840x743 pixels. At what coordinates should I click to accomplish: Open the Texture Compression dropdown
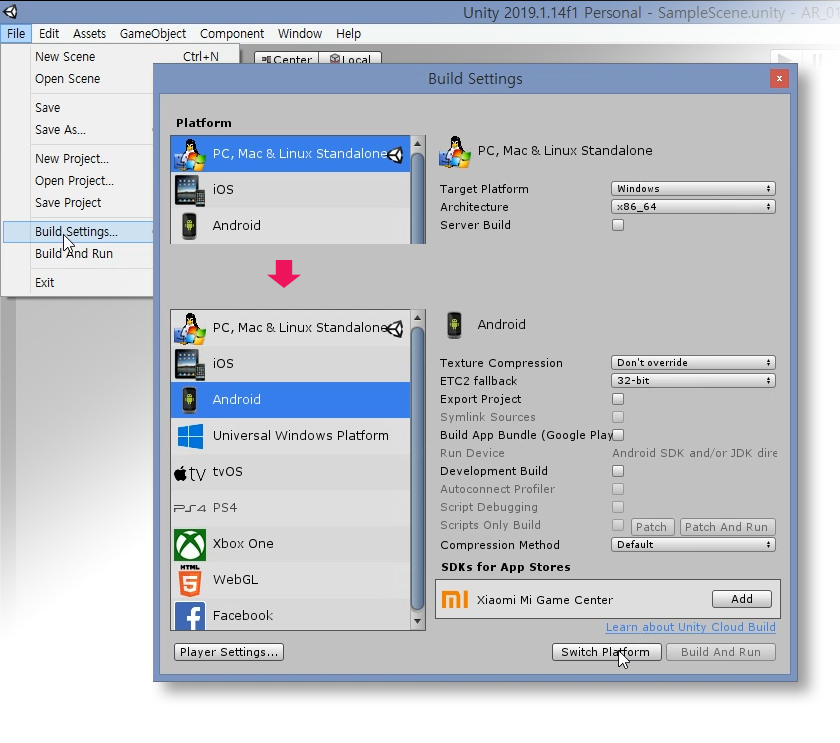pos(693,363)
